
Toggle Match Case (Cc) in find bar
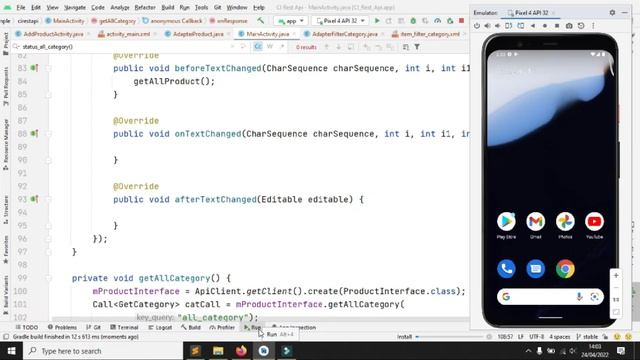(x=258, y=47)
